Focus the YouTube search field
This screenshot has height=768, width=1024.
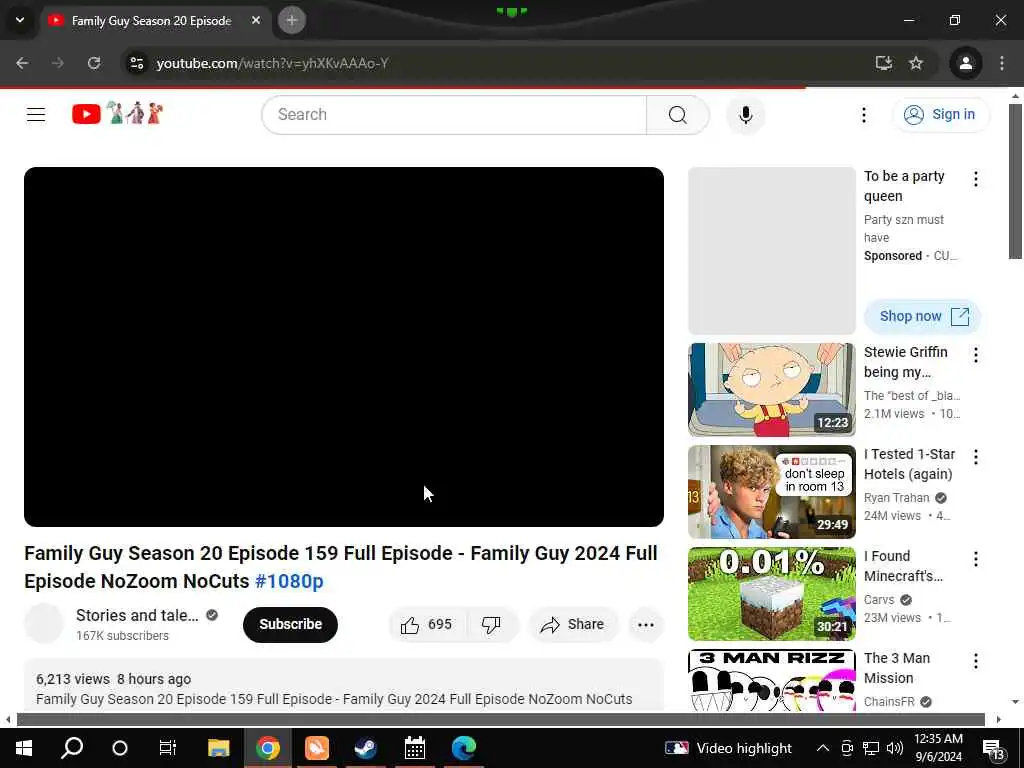pyautogui.click(x=454, y=115)
